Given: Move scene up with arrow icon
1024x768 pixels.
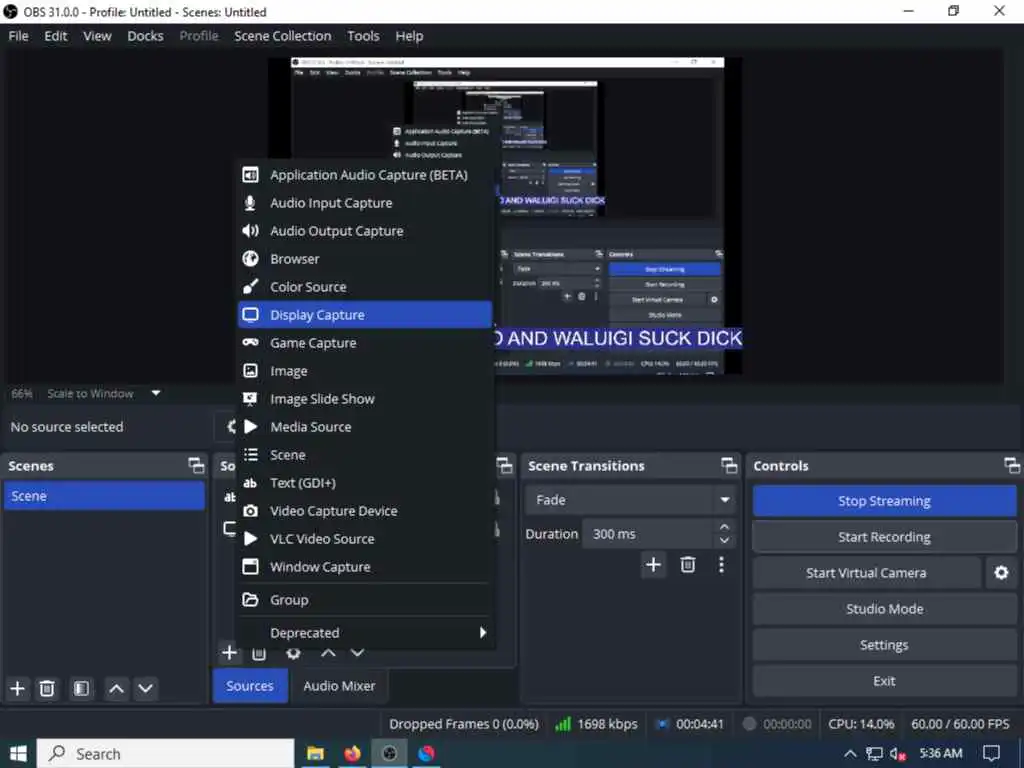Looking at the screenshot, I should click(x=116, y=688).
